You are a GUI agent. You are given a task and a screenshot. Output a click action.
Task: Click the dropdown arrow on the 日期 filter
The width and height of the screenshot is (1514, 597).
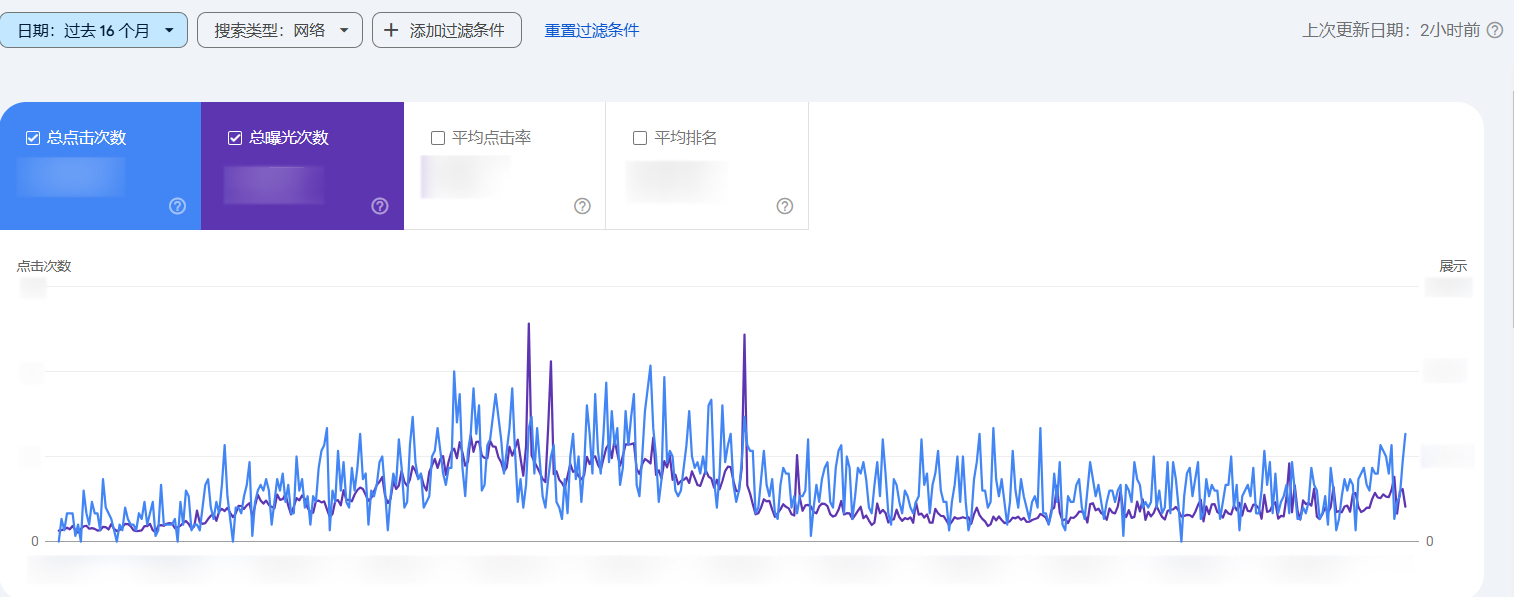coord(168,29)
